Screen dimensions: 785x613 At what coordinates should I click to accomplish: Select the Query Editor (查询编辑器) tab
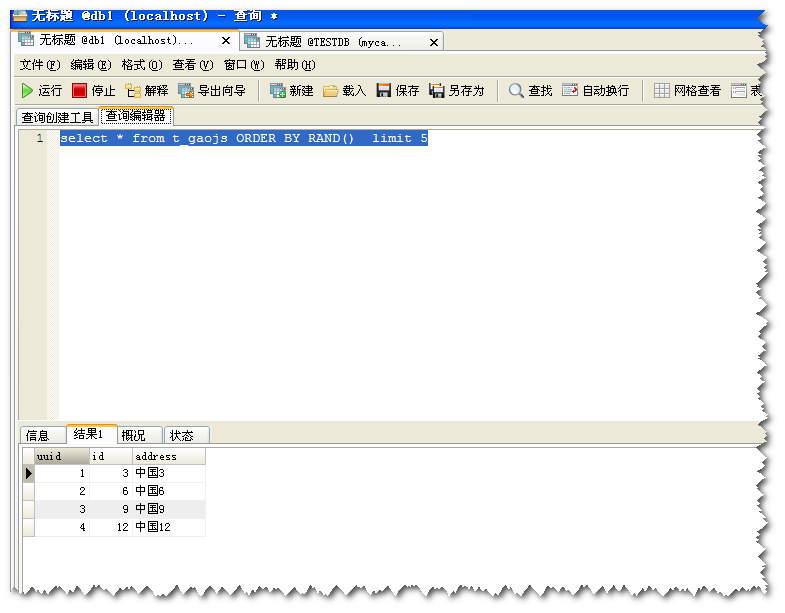tap(136, 116)
